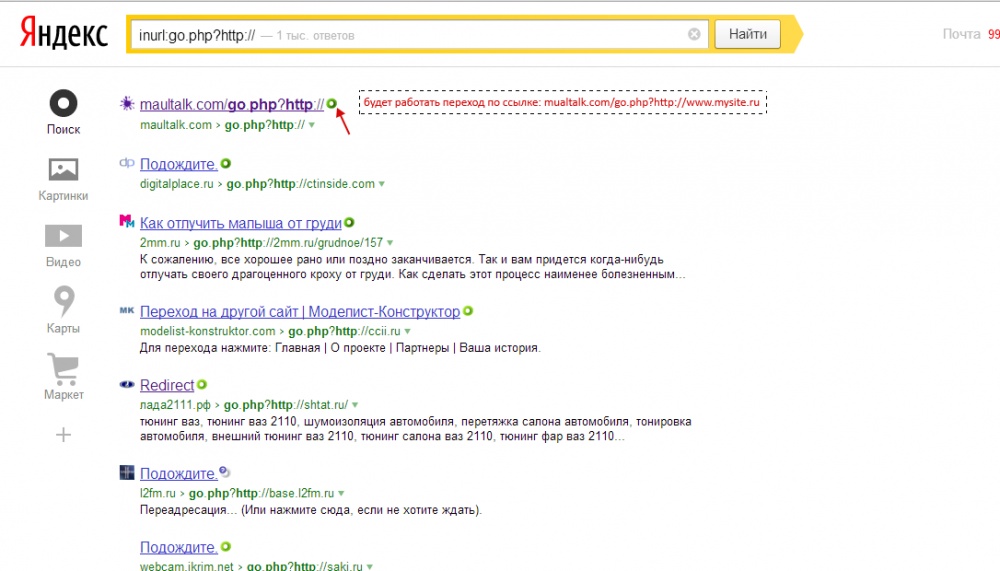1000x571 pixels.
Task: Click maultalk.com green domain text
Action: point(176,125)
